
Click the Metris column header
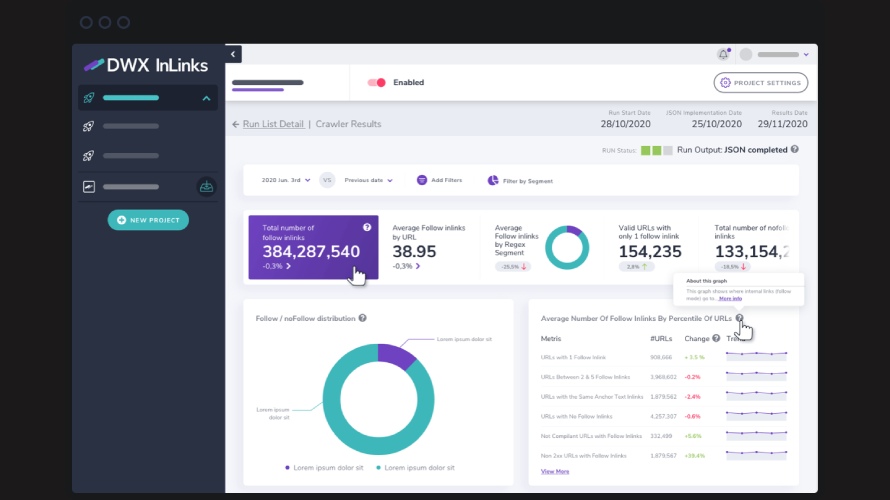click(551, 338)
